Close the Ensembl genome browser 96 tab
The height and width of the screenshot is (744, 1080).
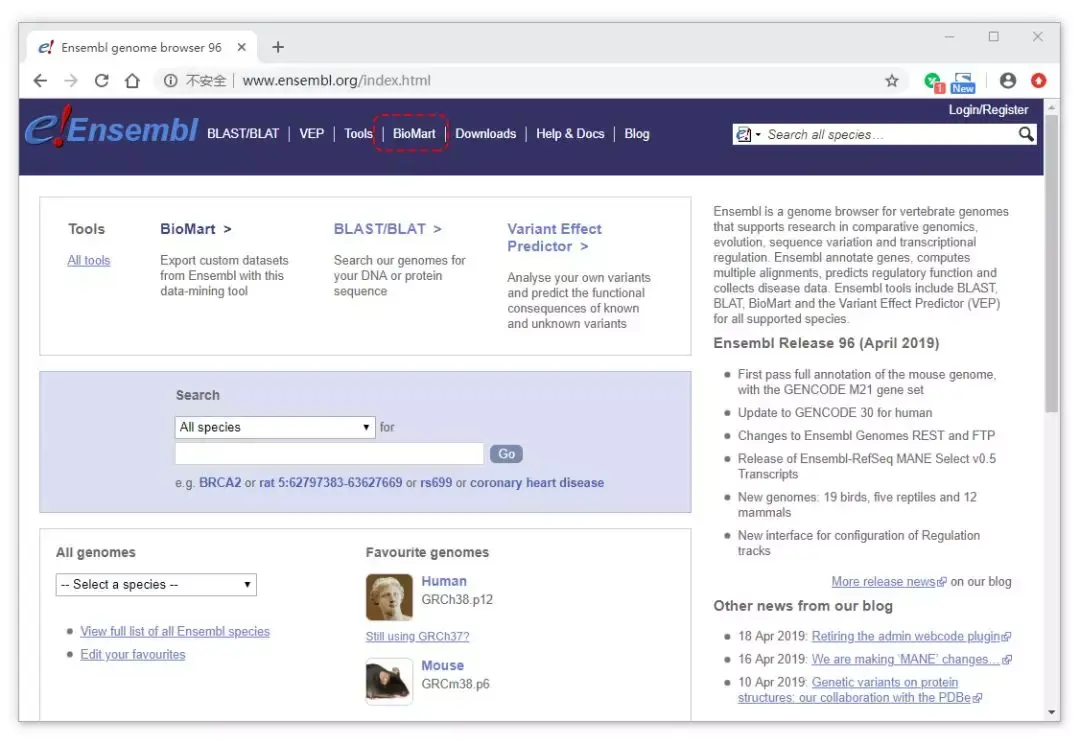[x=242, y=47]
